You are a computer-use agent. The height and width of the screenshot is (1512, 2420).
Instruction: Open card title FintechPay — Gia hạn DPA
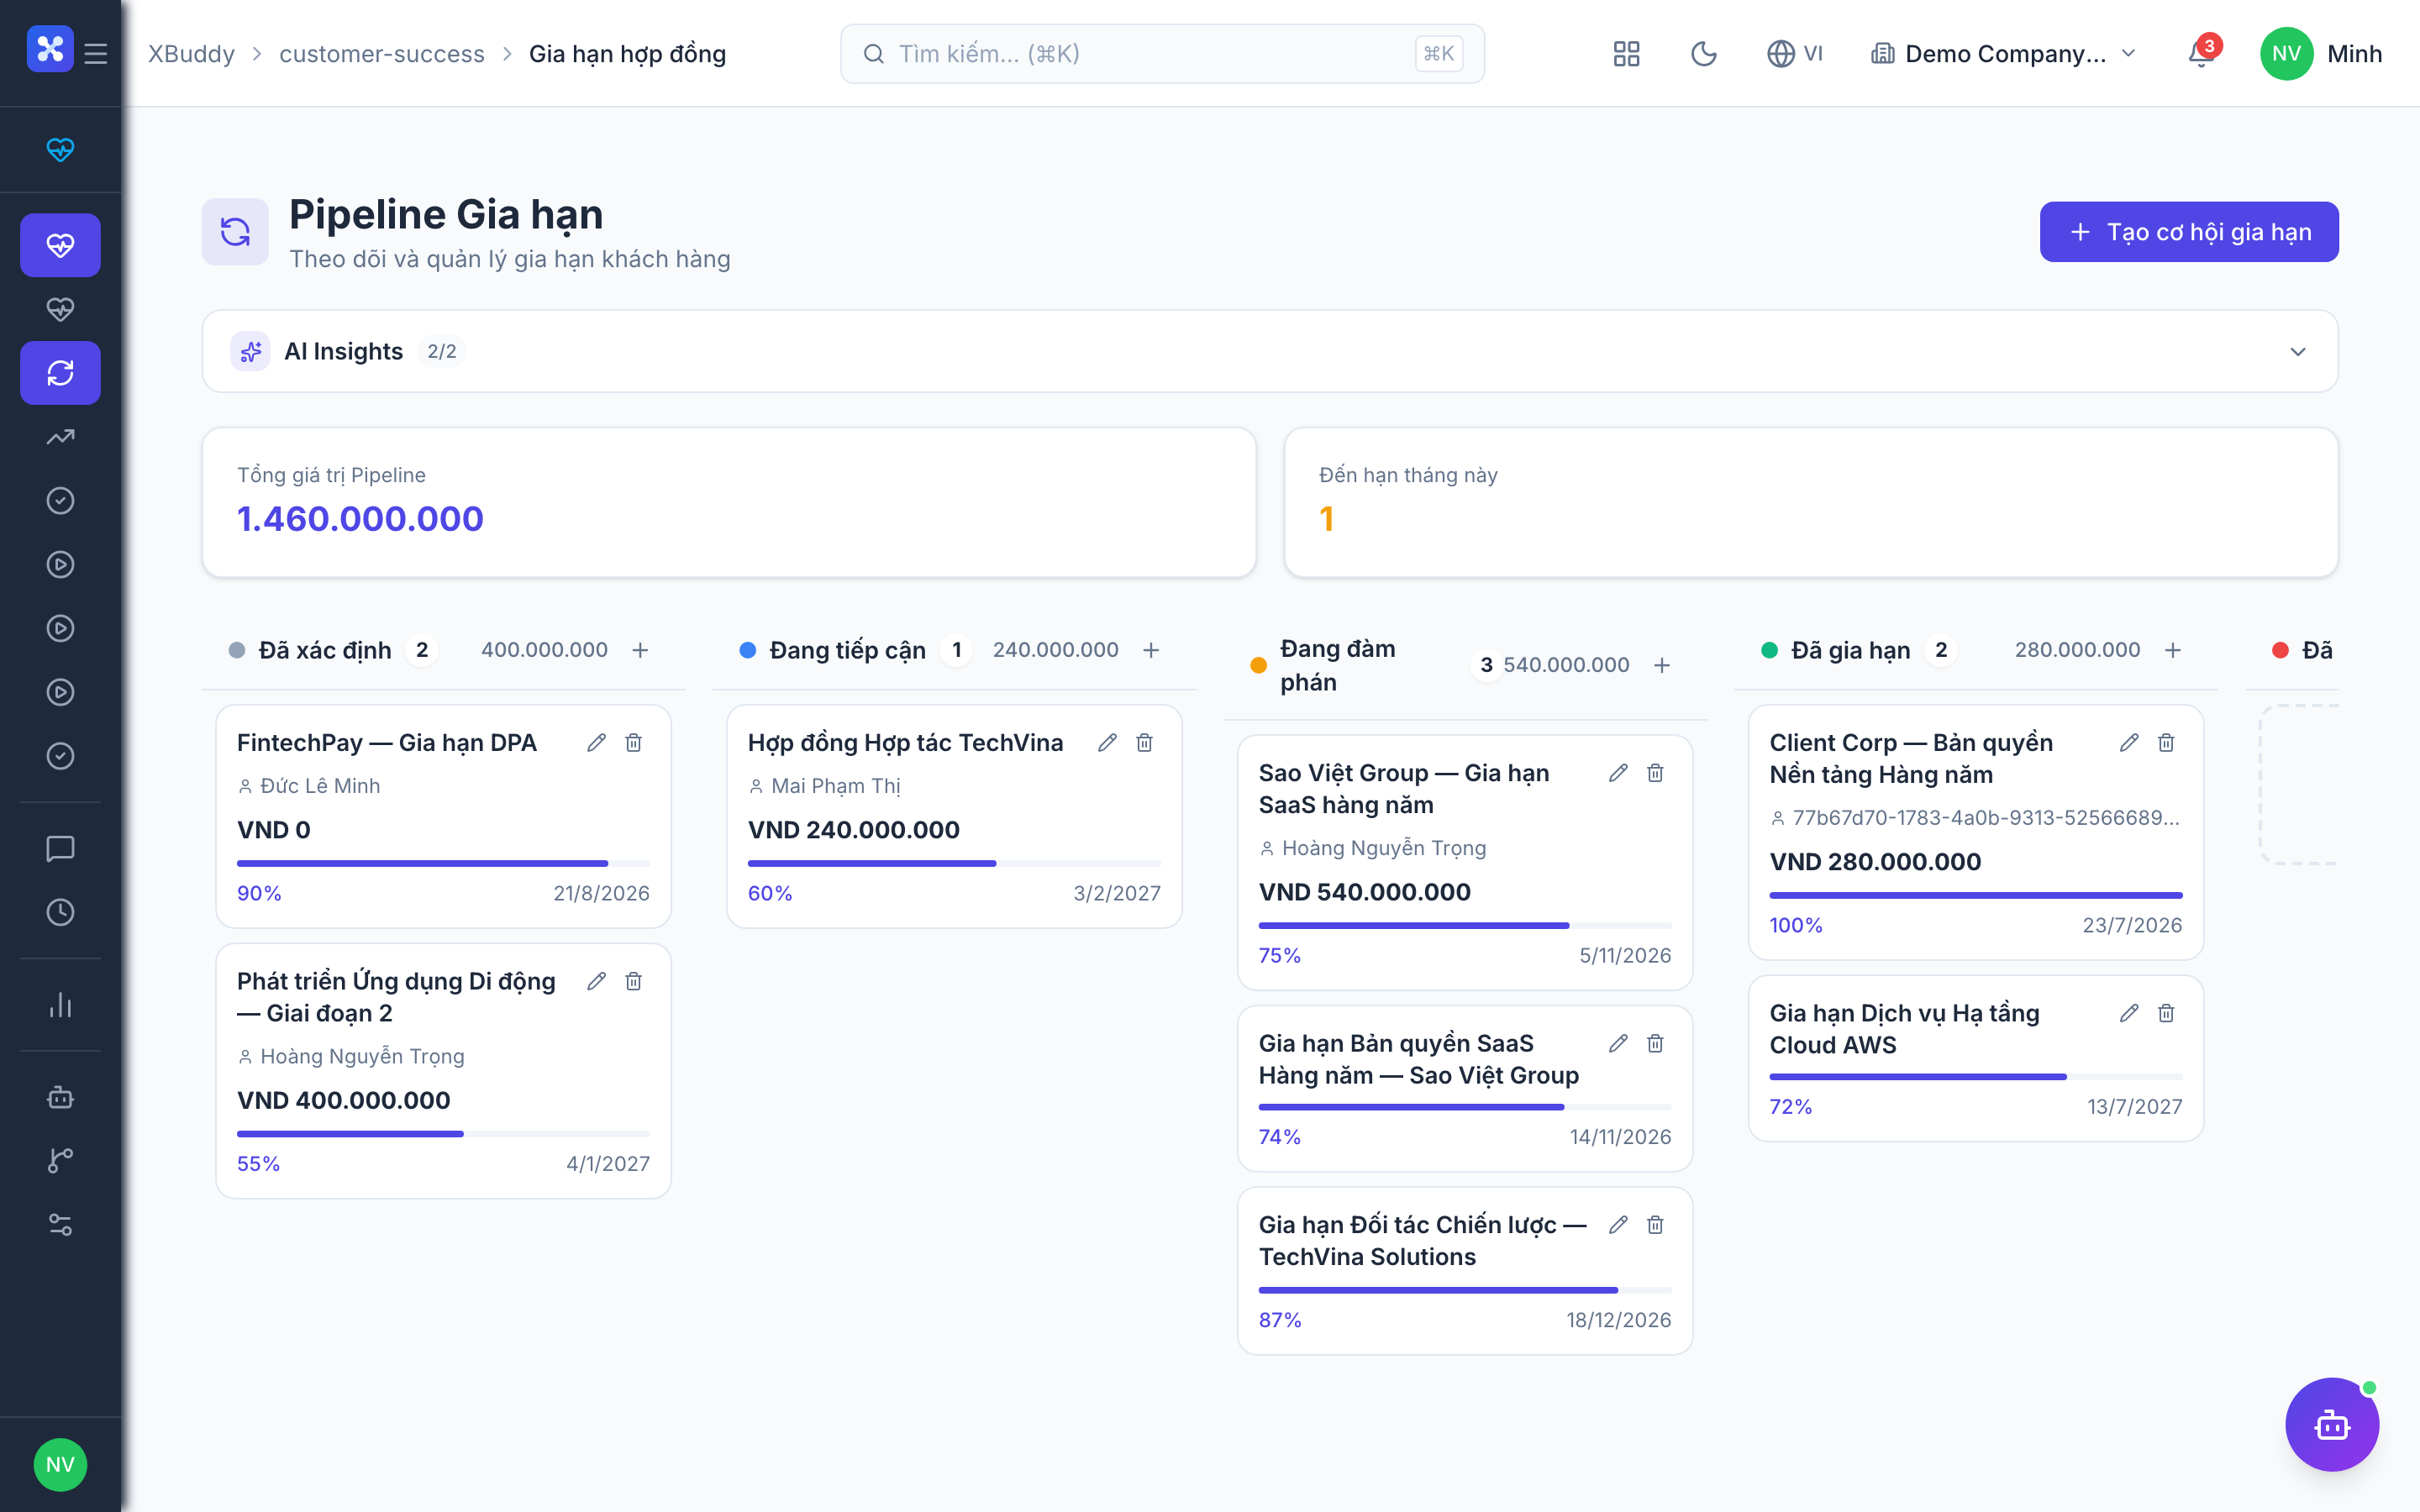[x=387, y=743]
